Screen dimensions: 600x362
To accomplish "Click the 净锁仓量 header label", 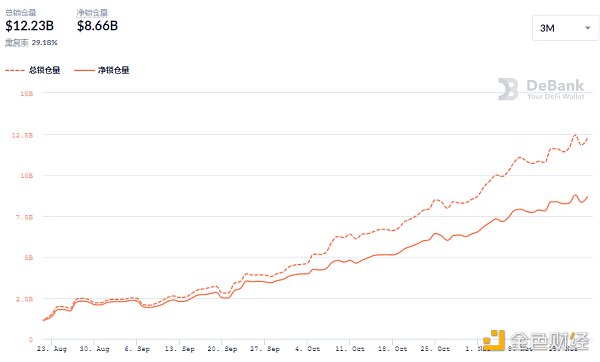I will point(92,13).
